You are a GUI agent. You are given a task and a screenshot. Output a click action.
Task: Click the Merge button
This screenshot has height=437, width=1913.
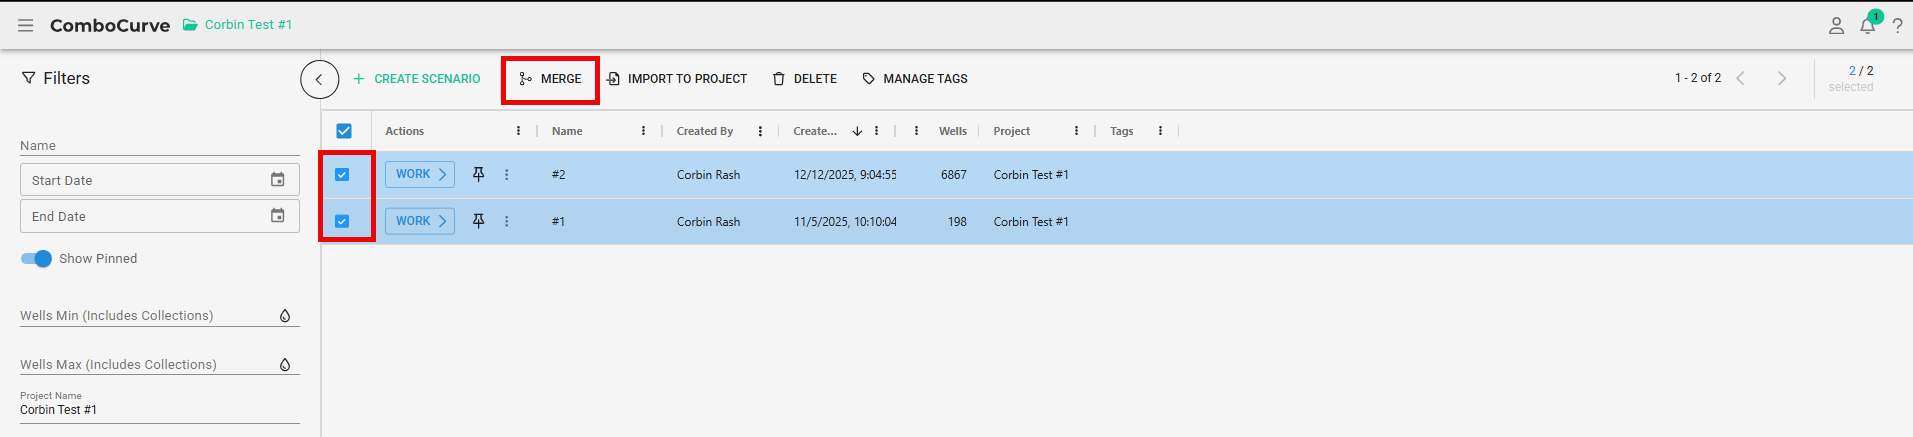tap(551, 79)
